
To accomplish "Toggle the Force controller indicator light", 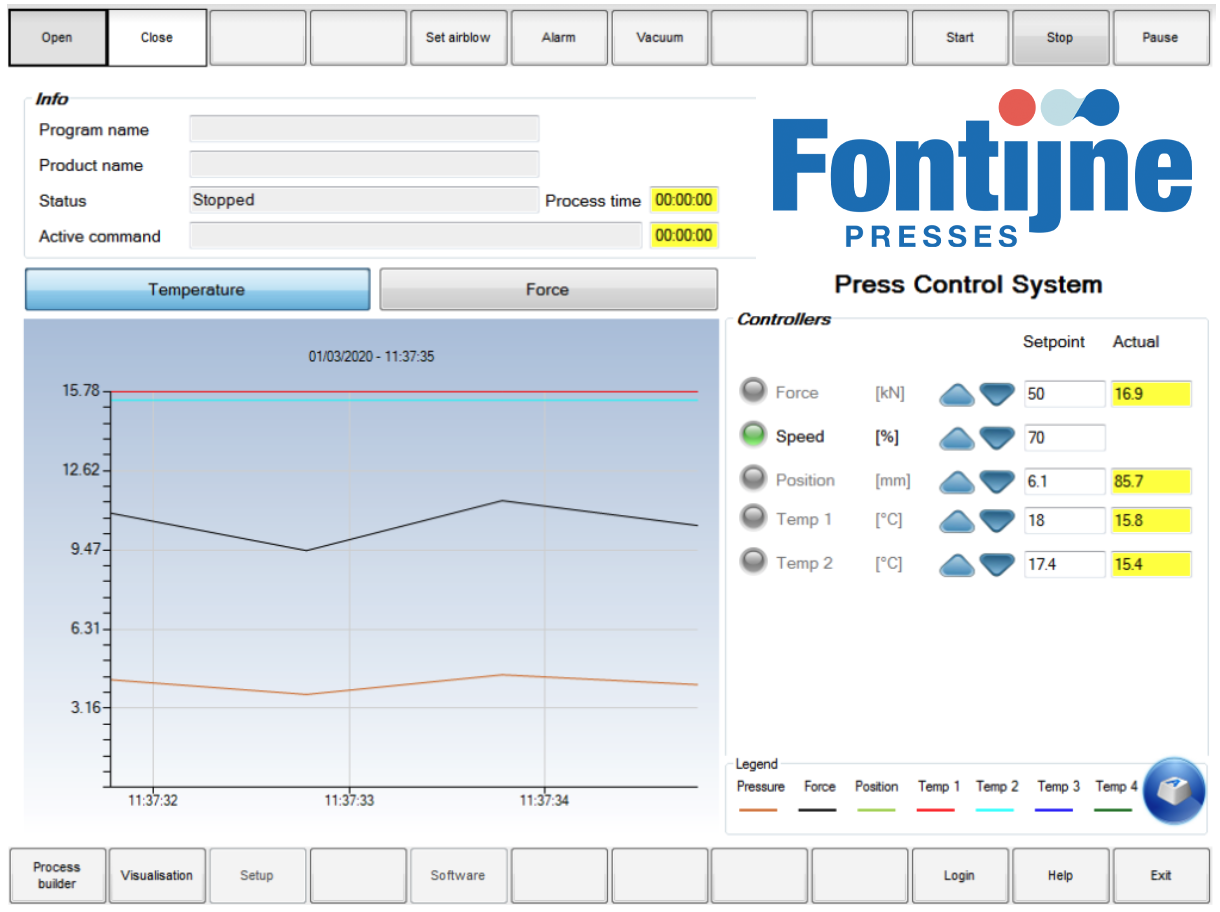I will pyautogui.click(x=753, y=391).
